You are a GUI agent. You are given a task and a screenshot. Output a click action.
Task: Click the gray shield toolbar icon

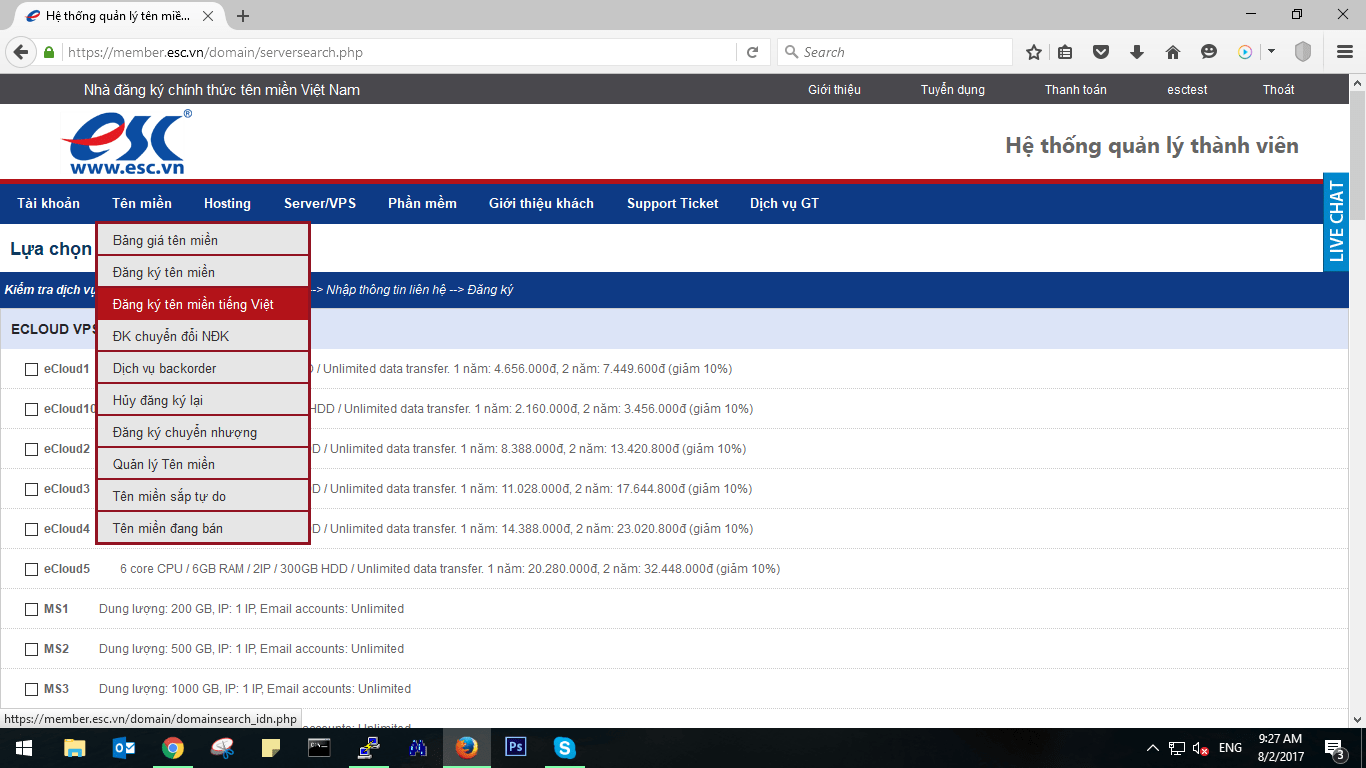[1302, 52]
